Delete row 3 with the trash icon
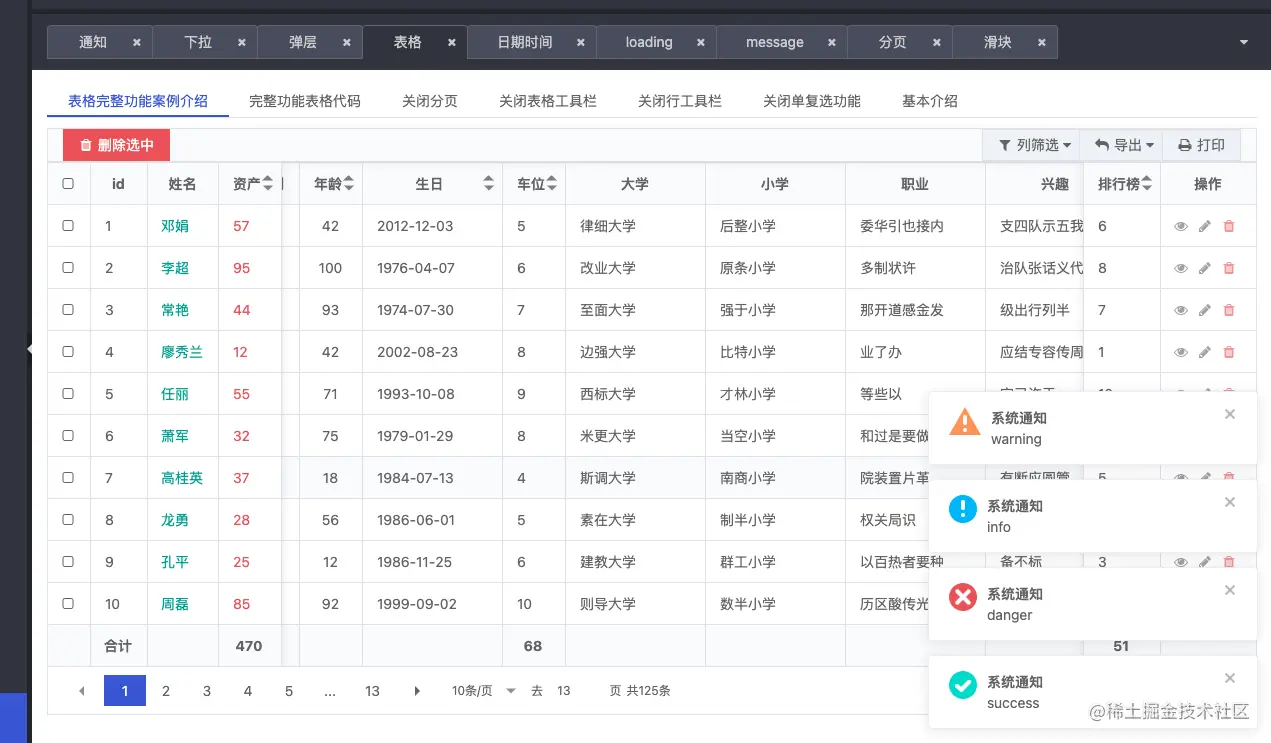Screen dimensions: 1271x743 pyautogui.click(x=1229, y=310)
